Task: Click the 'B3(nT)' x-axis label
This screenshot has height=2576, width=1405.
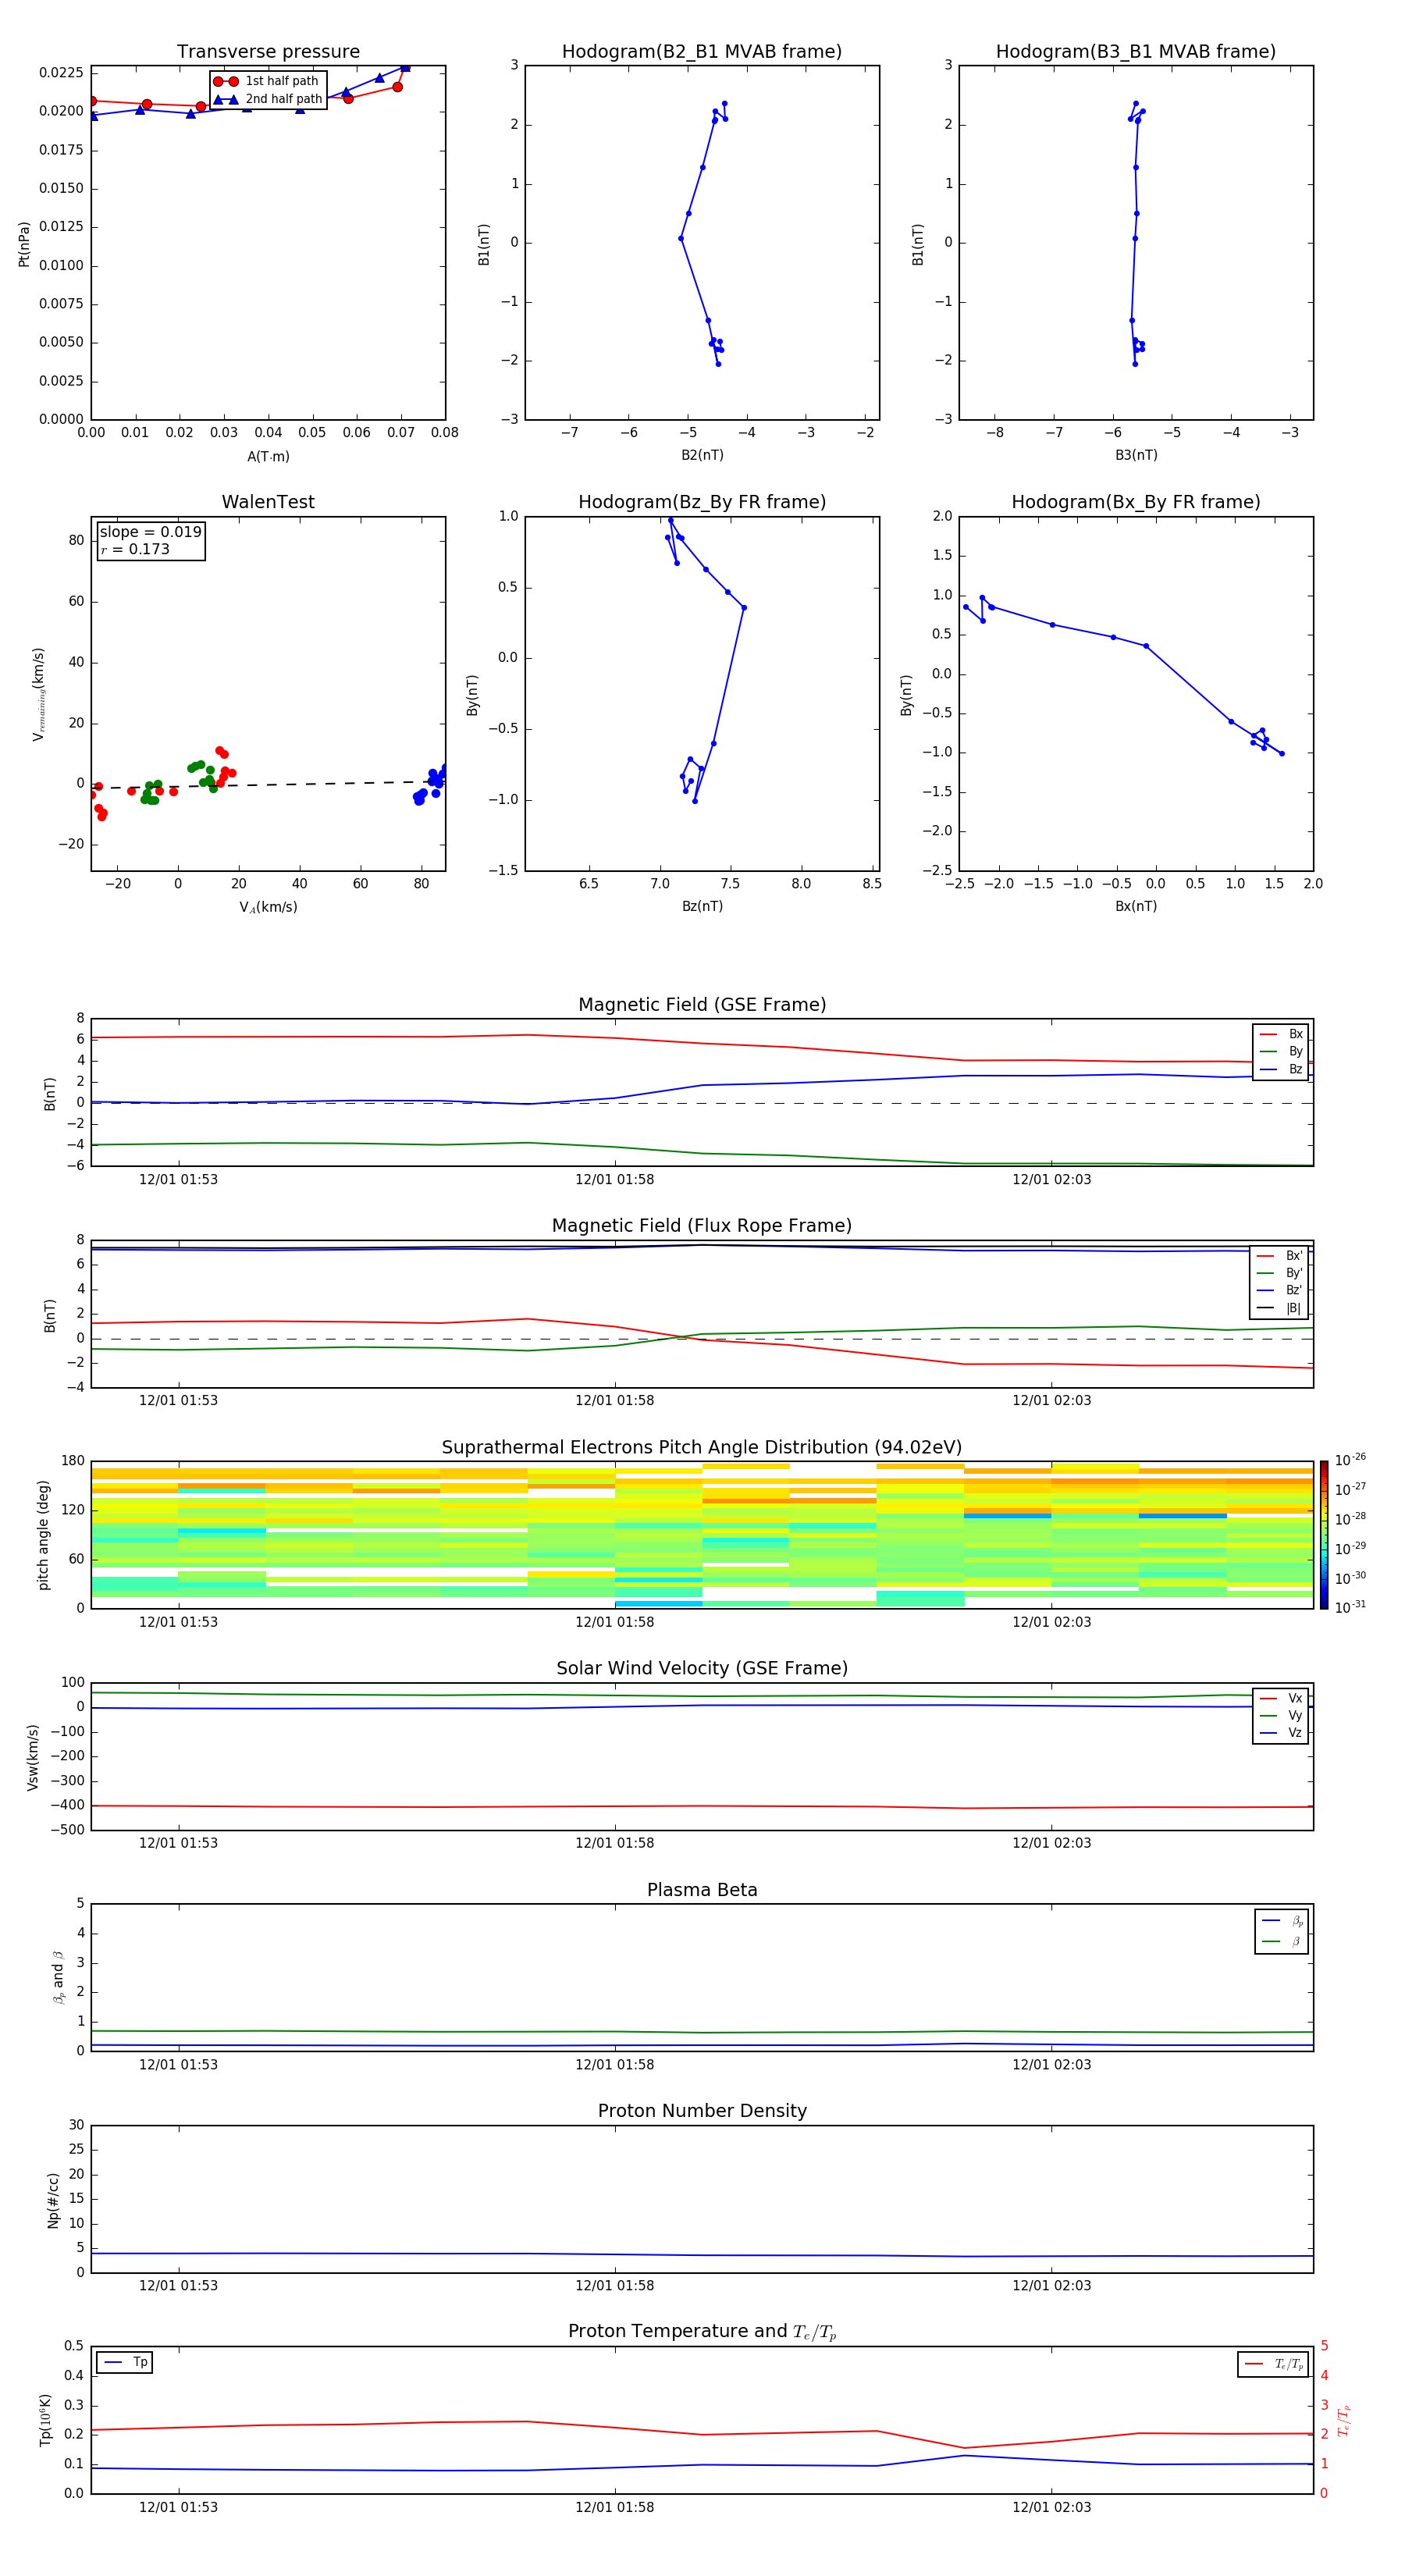Action: click(x=1136, y=455)
